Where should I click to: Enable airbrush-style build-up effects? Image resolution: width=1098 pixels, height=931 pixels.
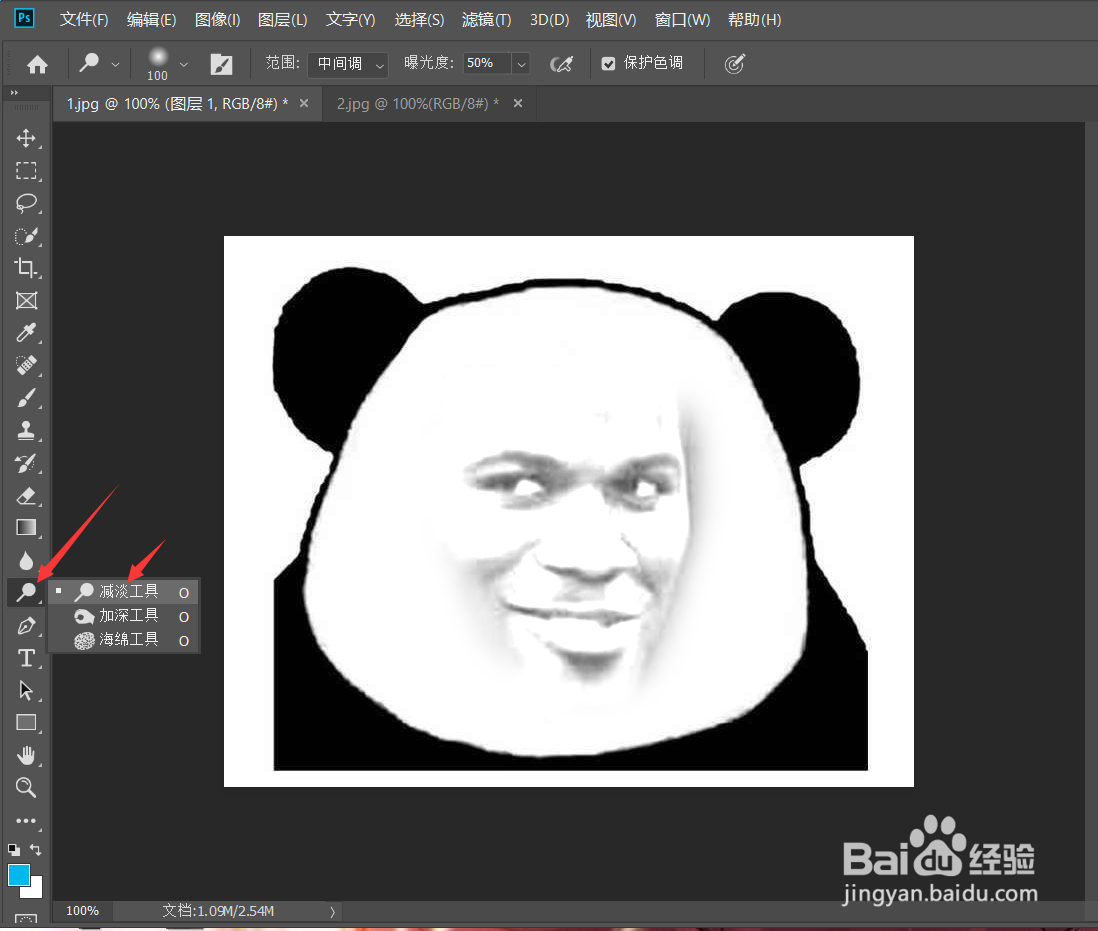(562, 64)
